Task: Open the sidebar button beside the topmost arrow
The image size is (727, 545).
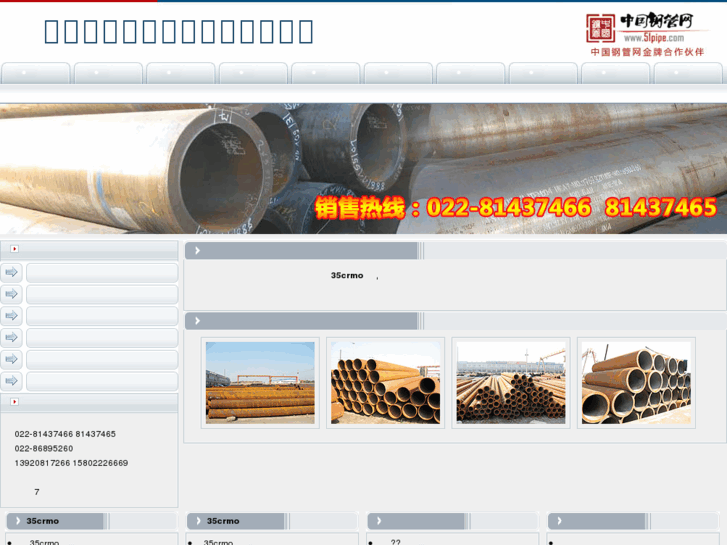Action: [x=102, y=273]
